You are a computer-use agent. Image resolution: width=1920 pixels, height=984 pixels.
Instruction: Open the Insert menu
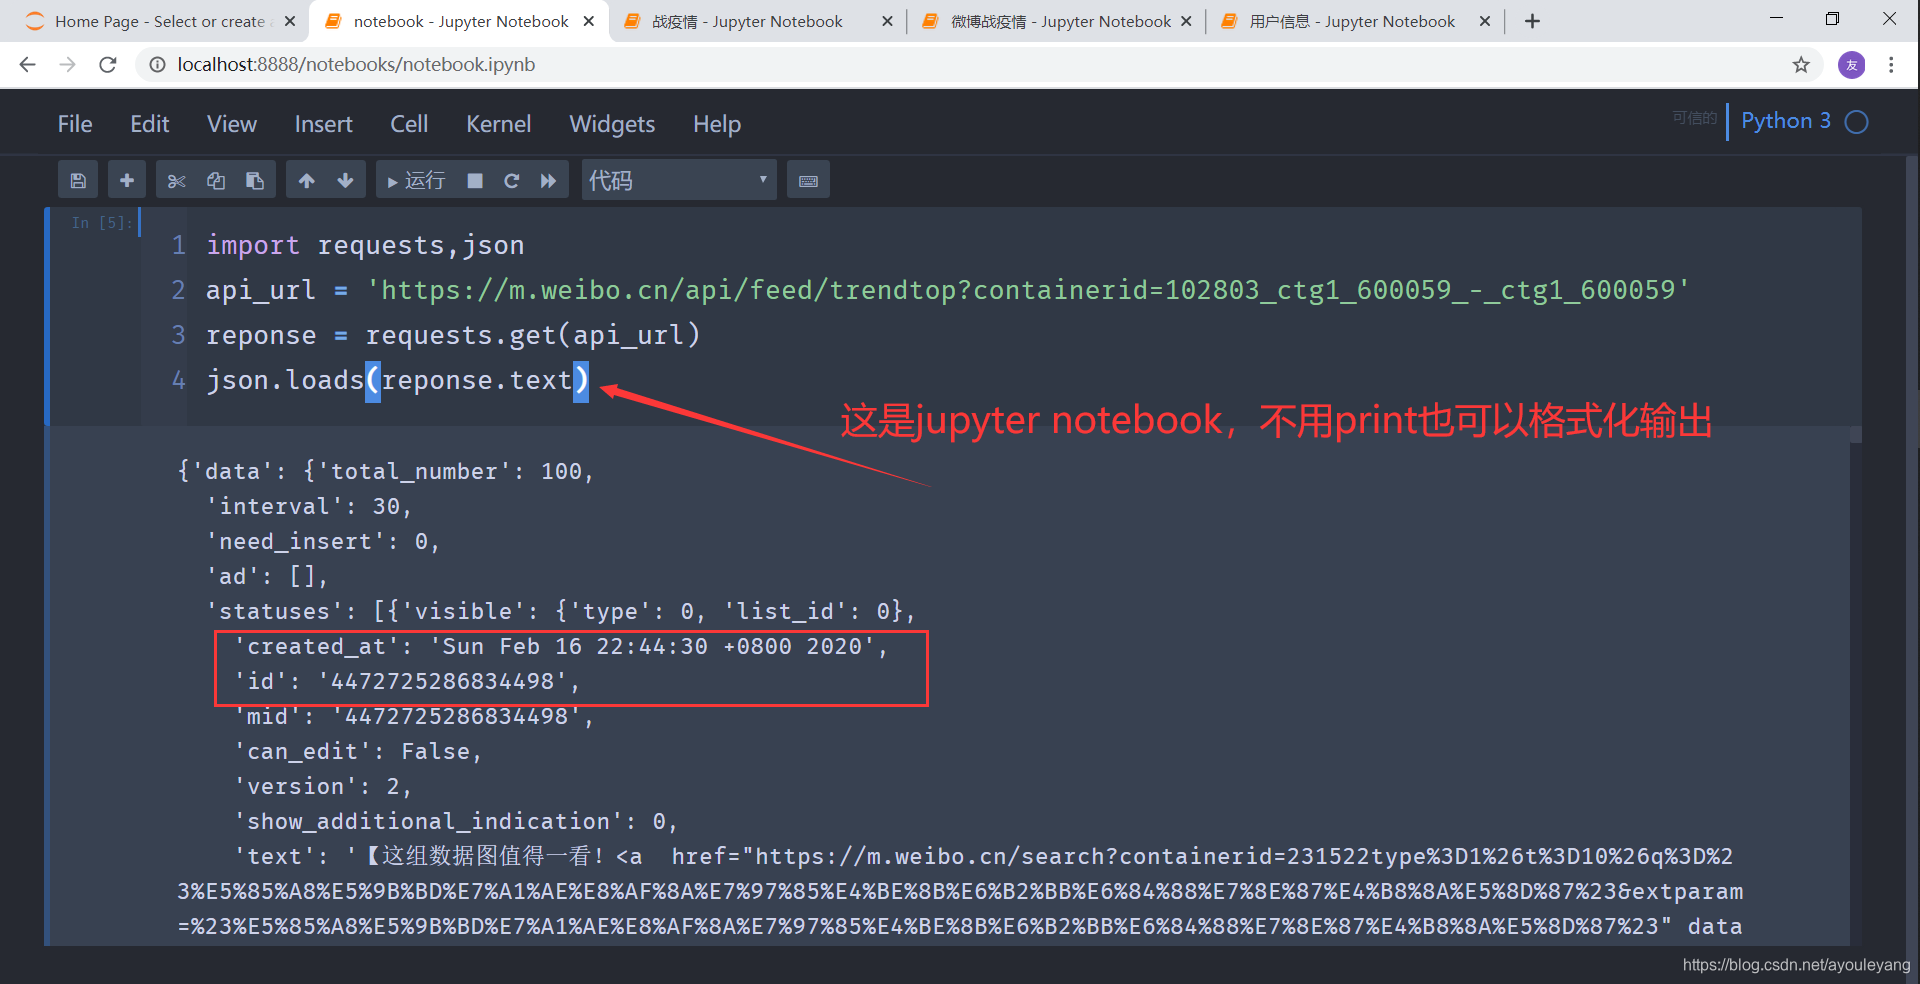click(x=323, y=124)
